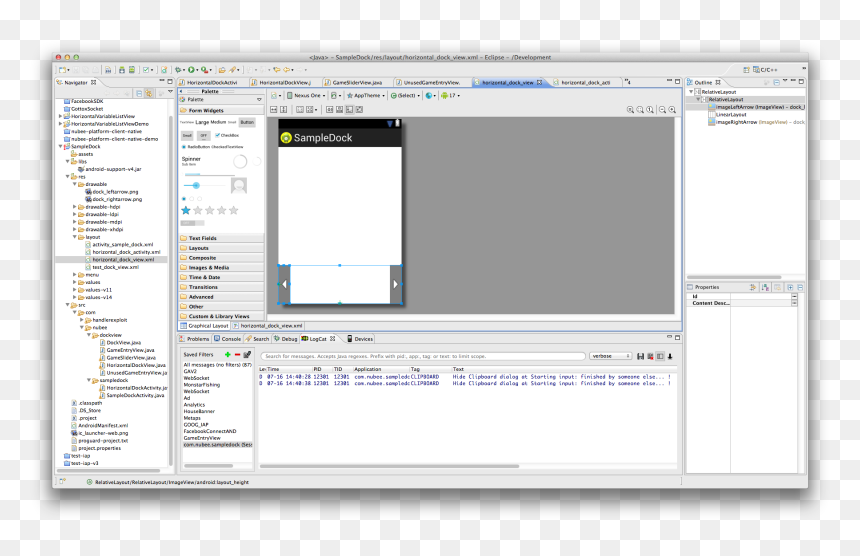This screenshot has height=556, width=860.
Task: Collapse the drawable folder
Action: click(75, 184)
